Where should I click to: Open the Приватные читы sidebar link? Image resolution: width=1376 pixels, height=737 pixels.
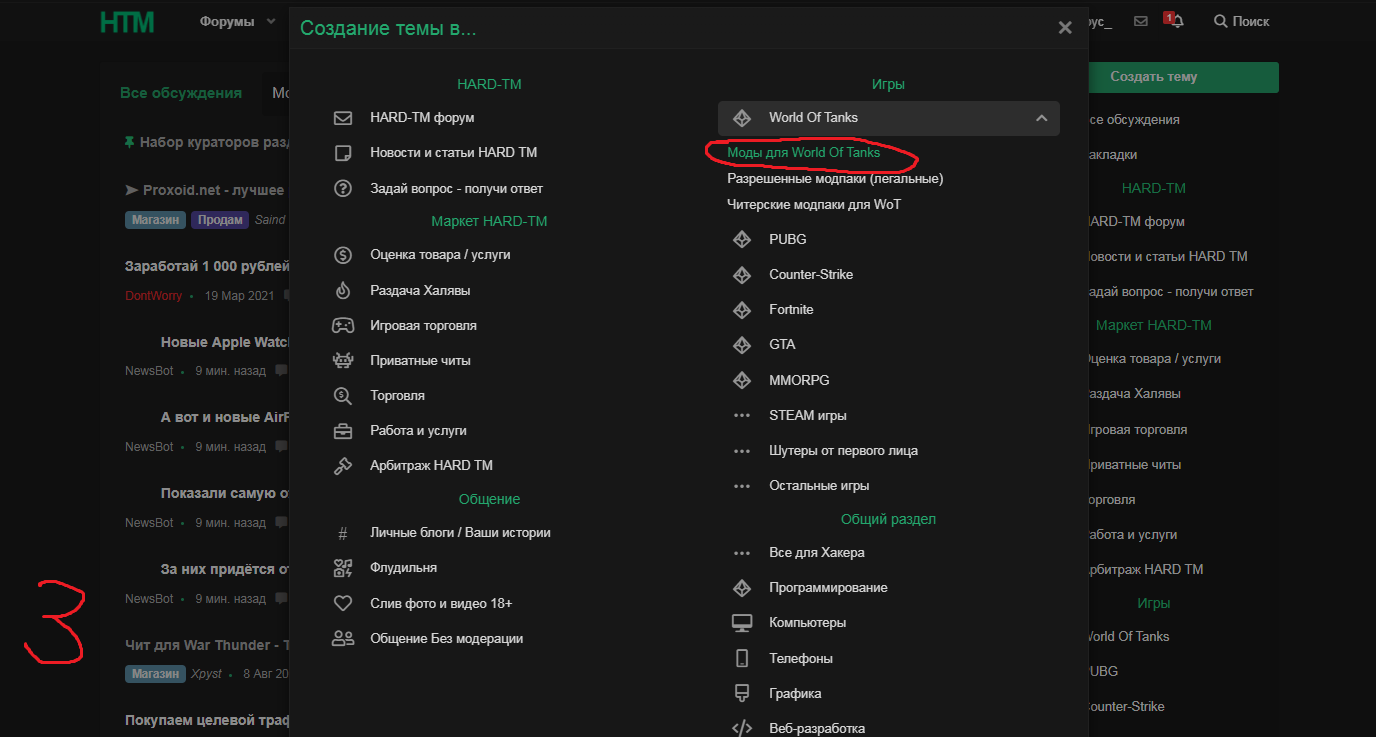[1133, 465]
